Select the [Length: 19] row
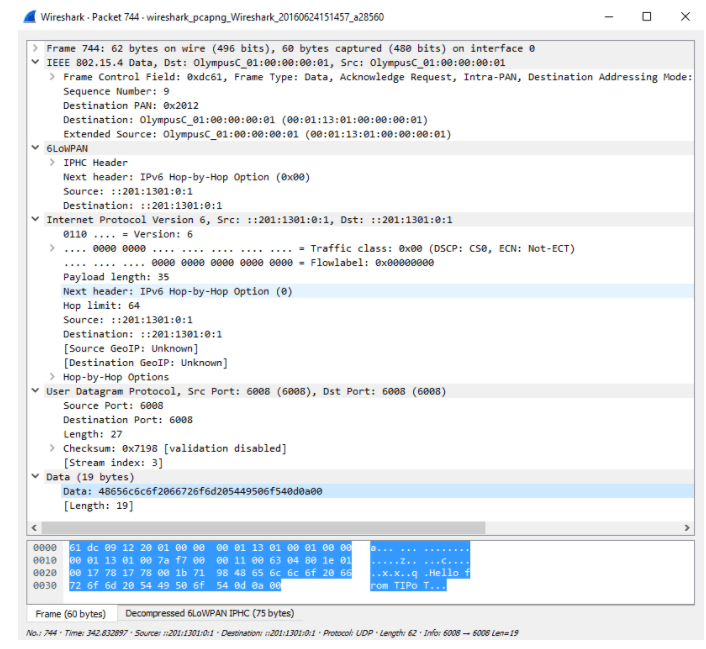This screenshot has width=706, height=649. pyautogui.click(x=377, y=506)
